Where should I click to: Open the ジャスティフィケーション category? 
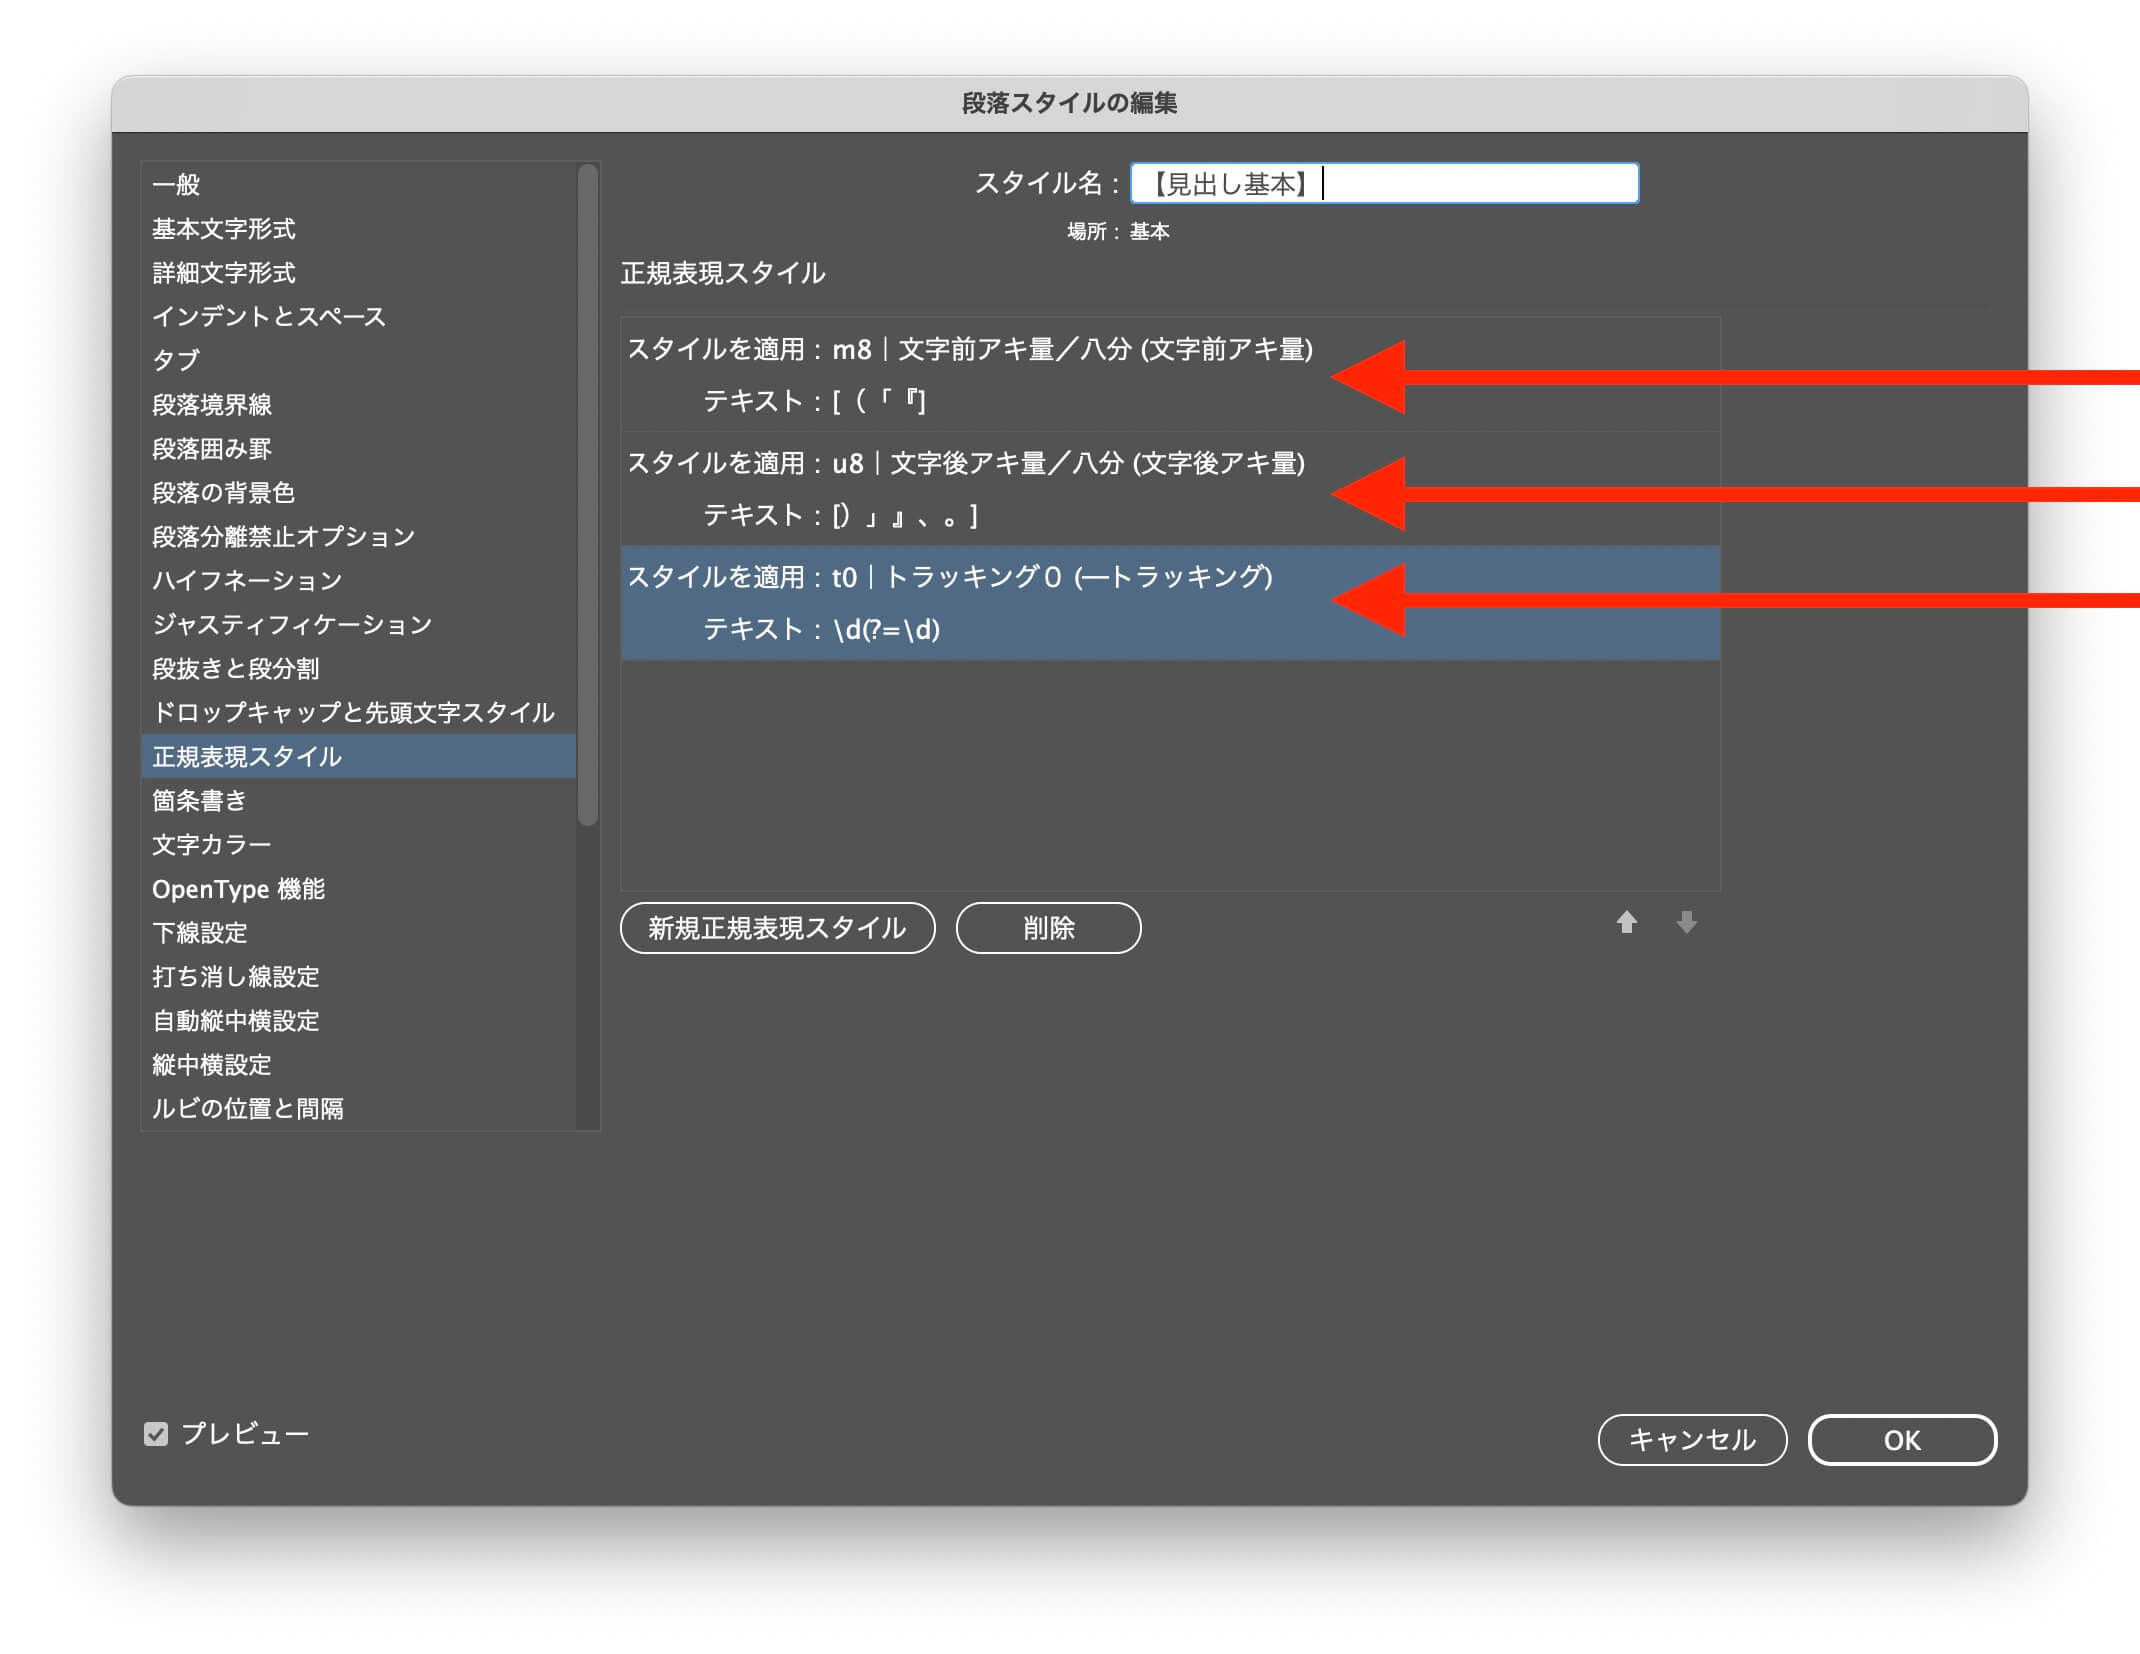point(291,625)
